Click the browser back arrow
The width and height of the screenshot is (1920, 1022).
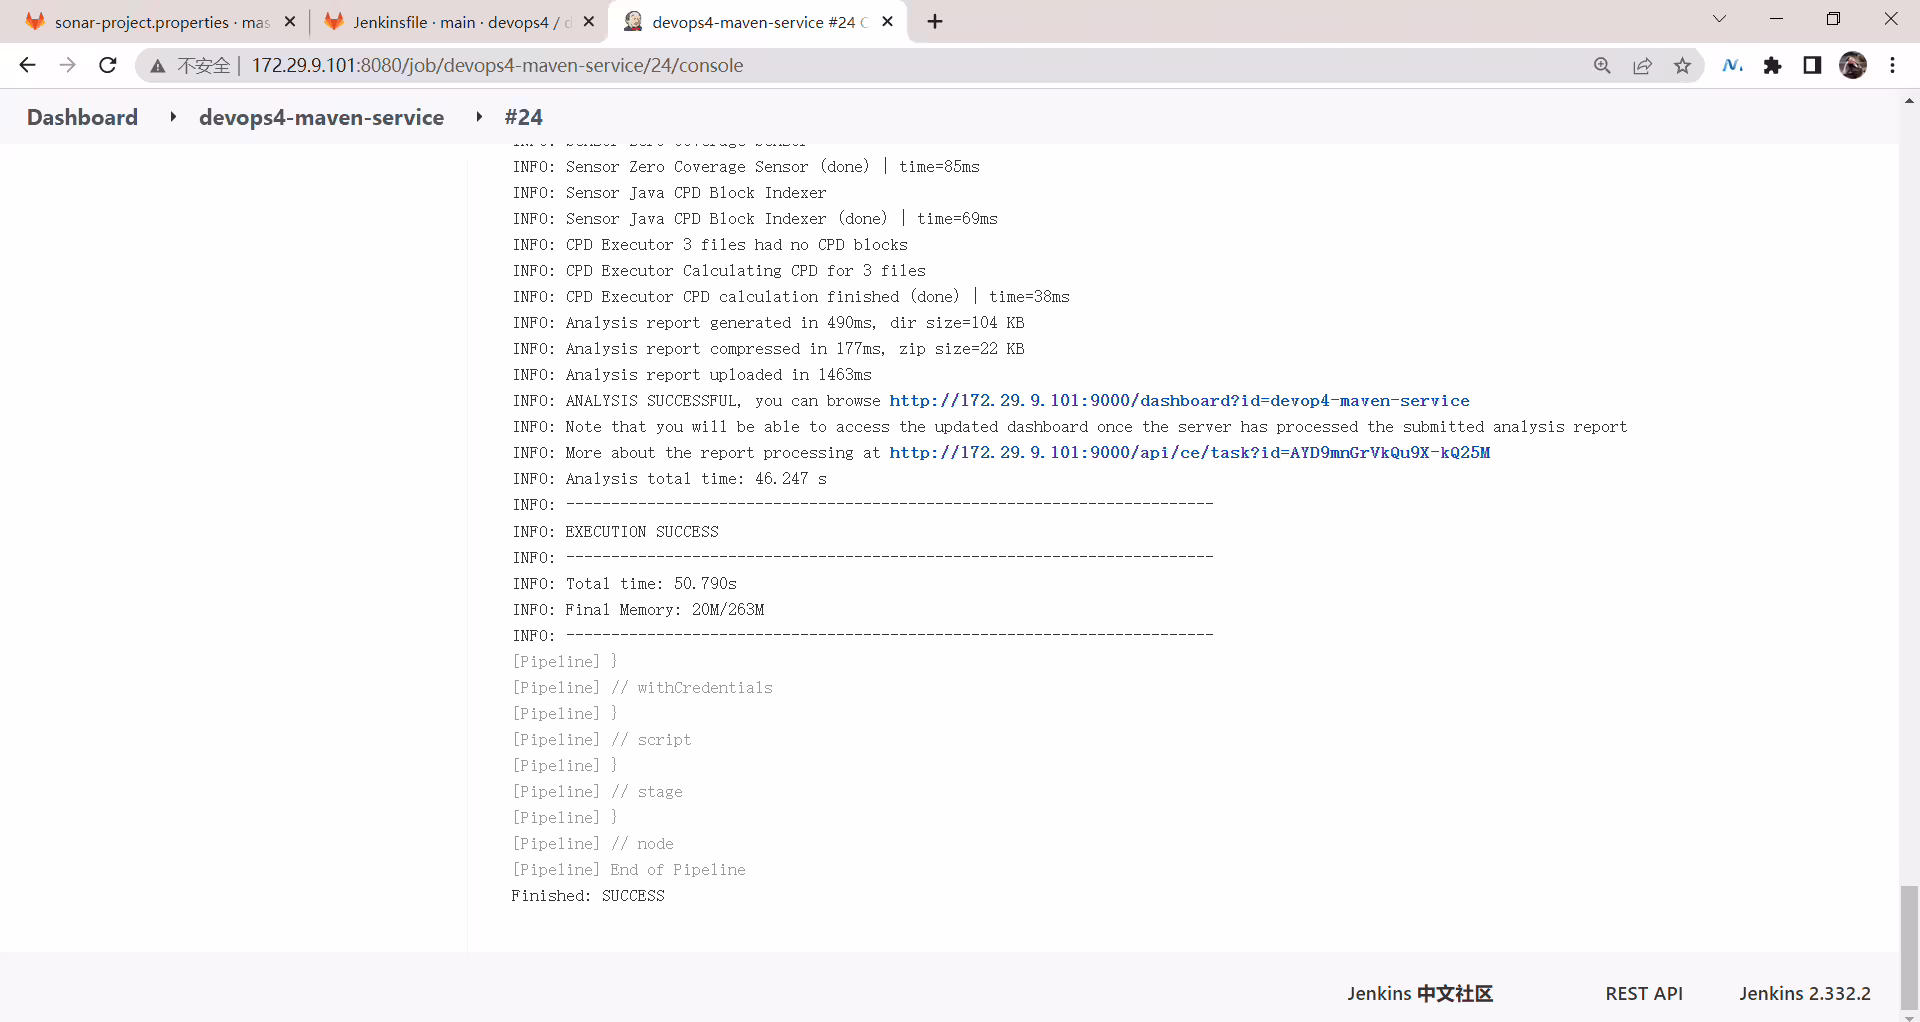pyautogui.click(x=27, y=65)
